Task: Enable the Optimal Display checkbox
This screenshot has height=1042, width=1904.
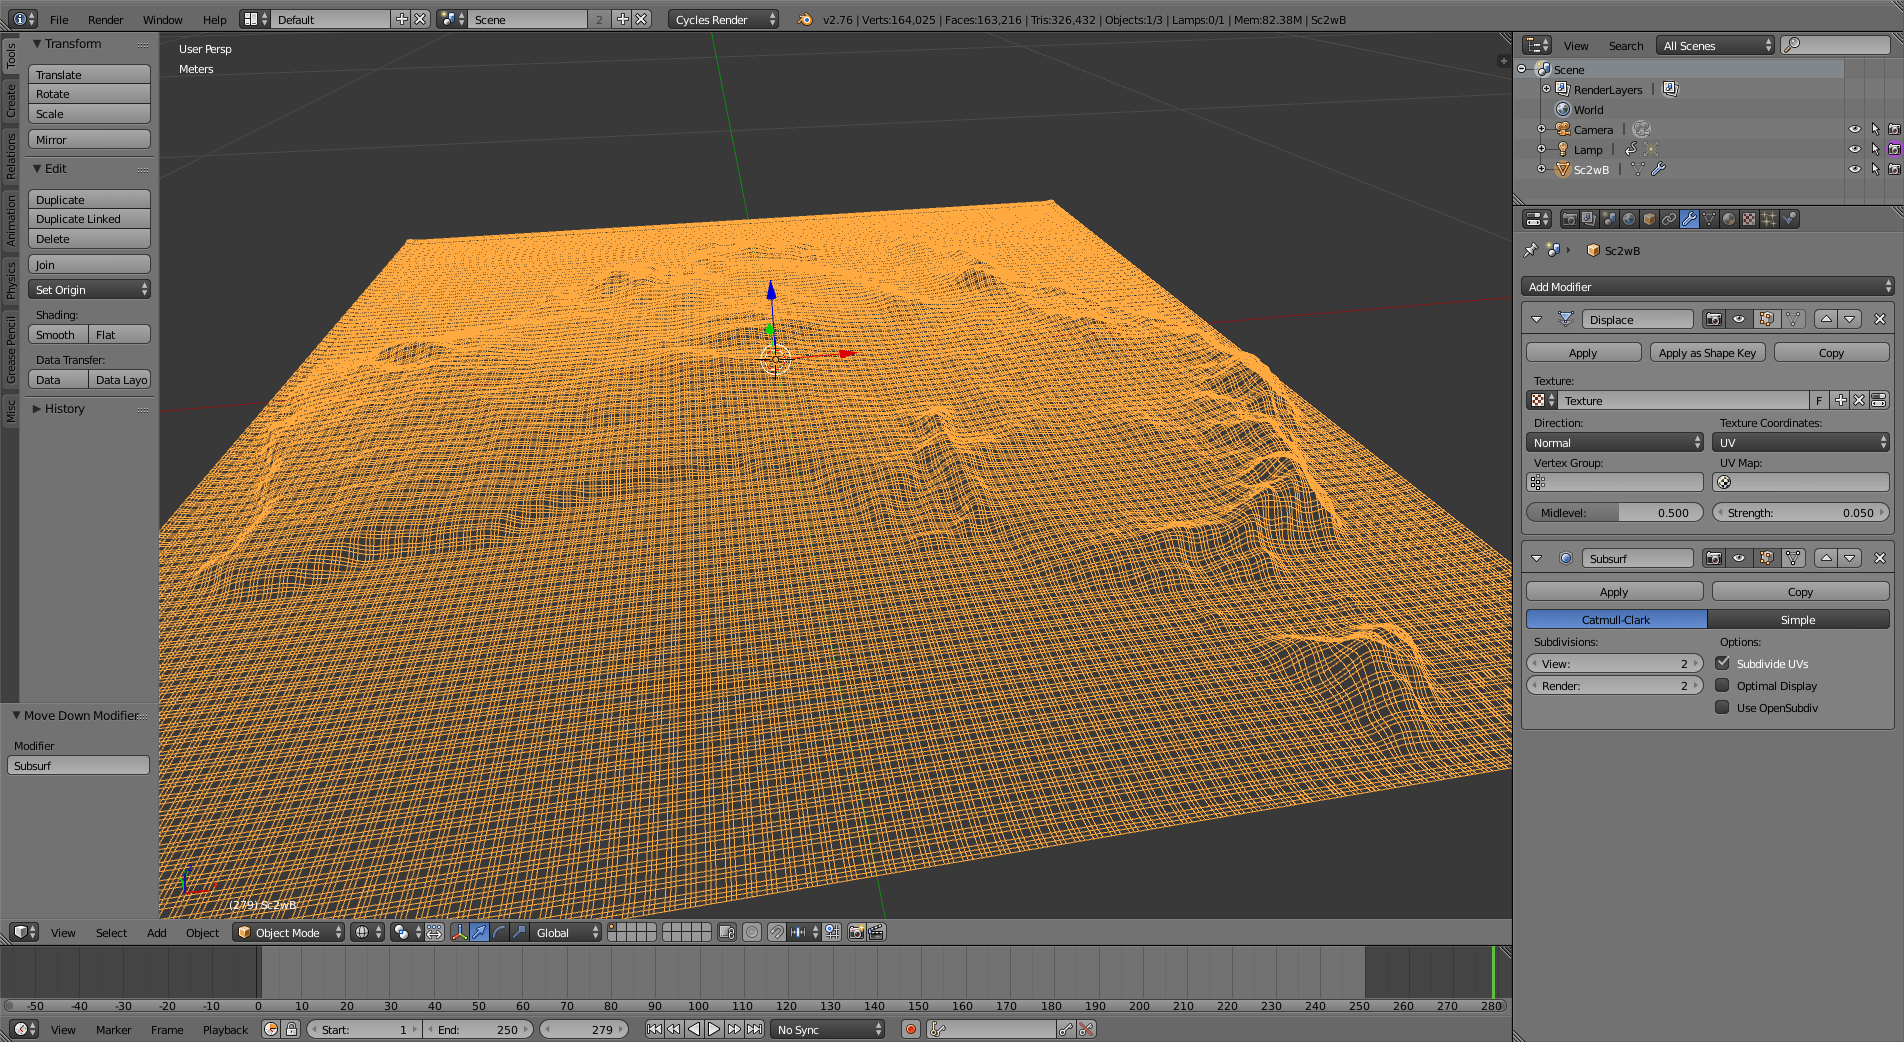Action: [x=1722, y=685]
